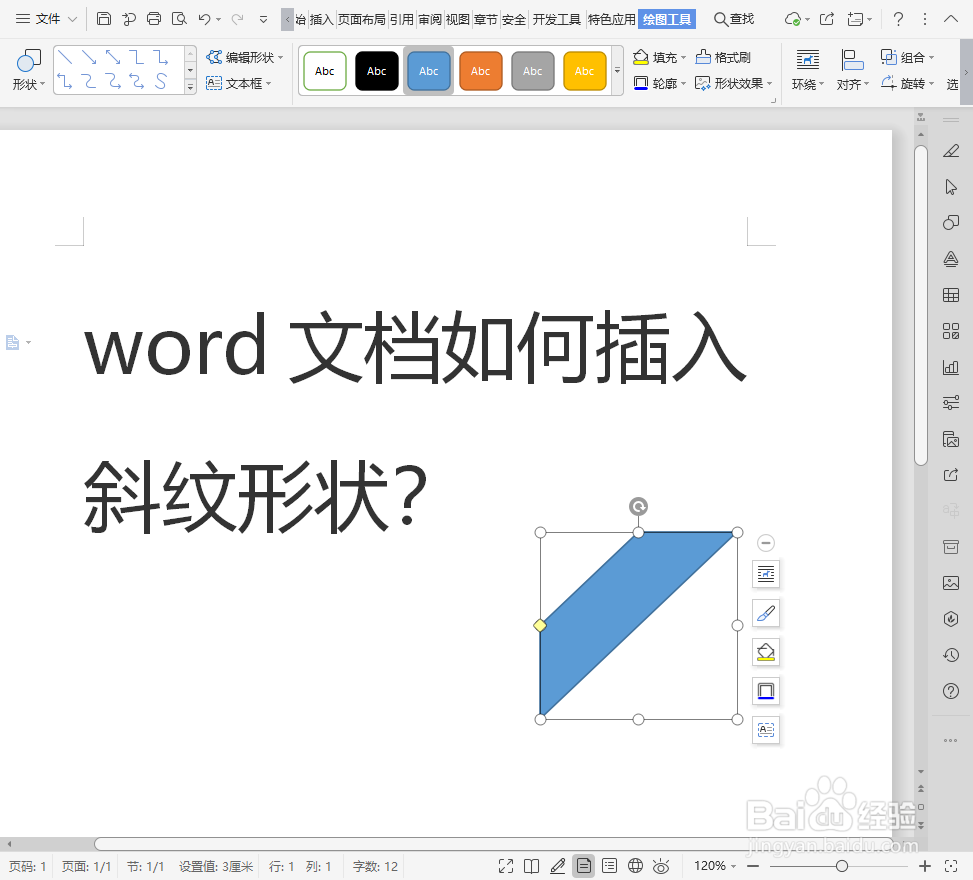Click the Redo arrow icon

pos(237,19)
